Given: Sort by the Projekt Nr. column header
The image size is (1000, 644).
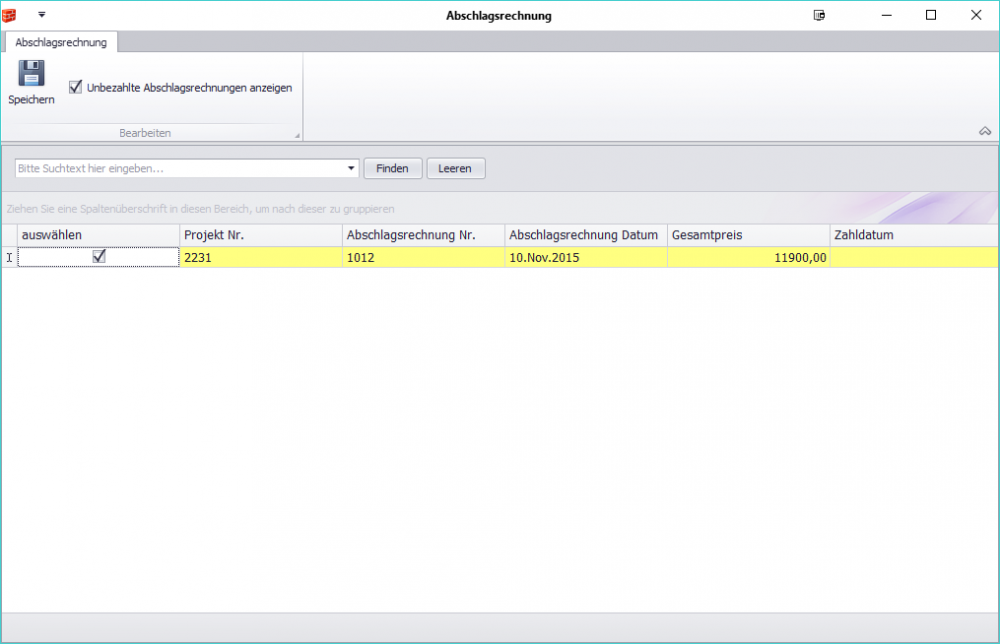Looking at the screenshot, I should (x=260, y=235).
